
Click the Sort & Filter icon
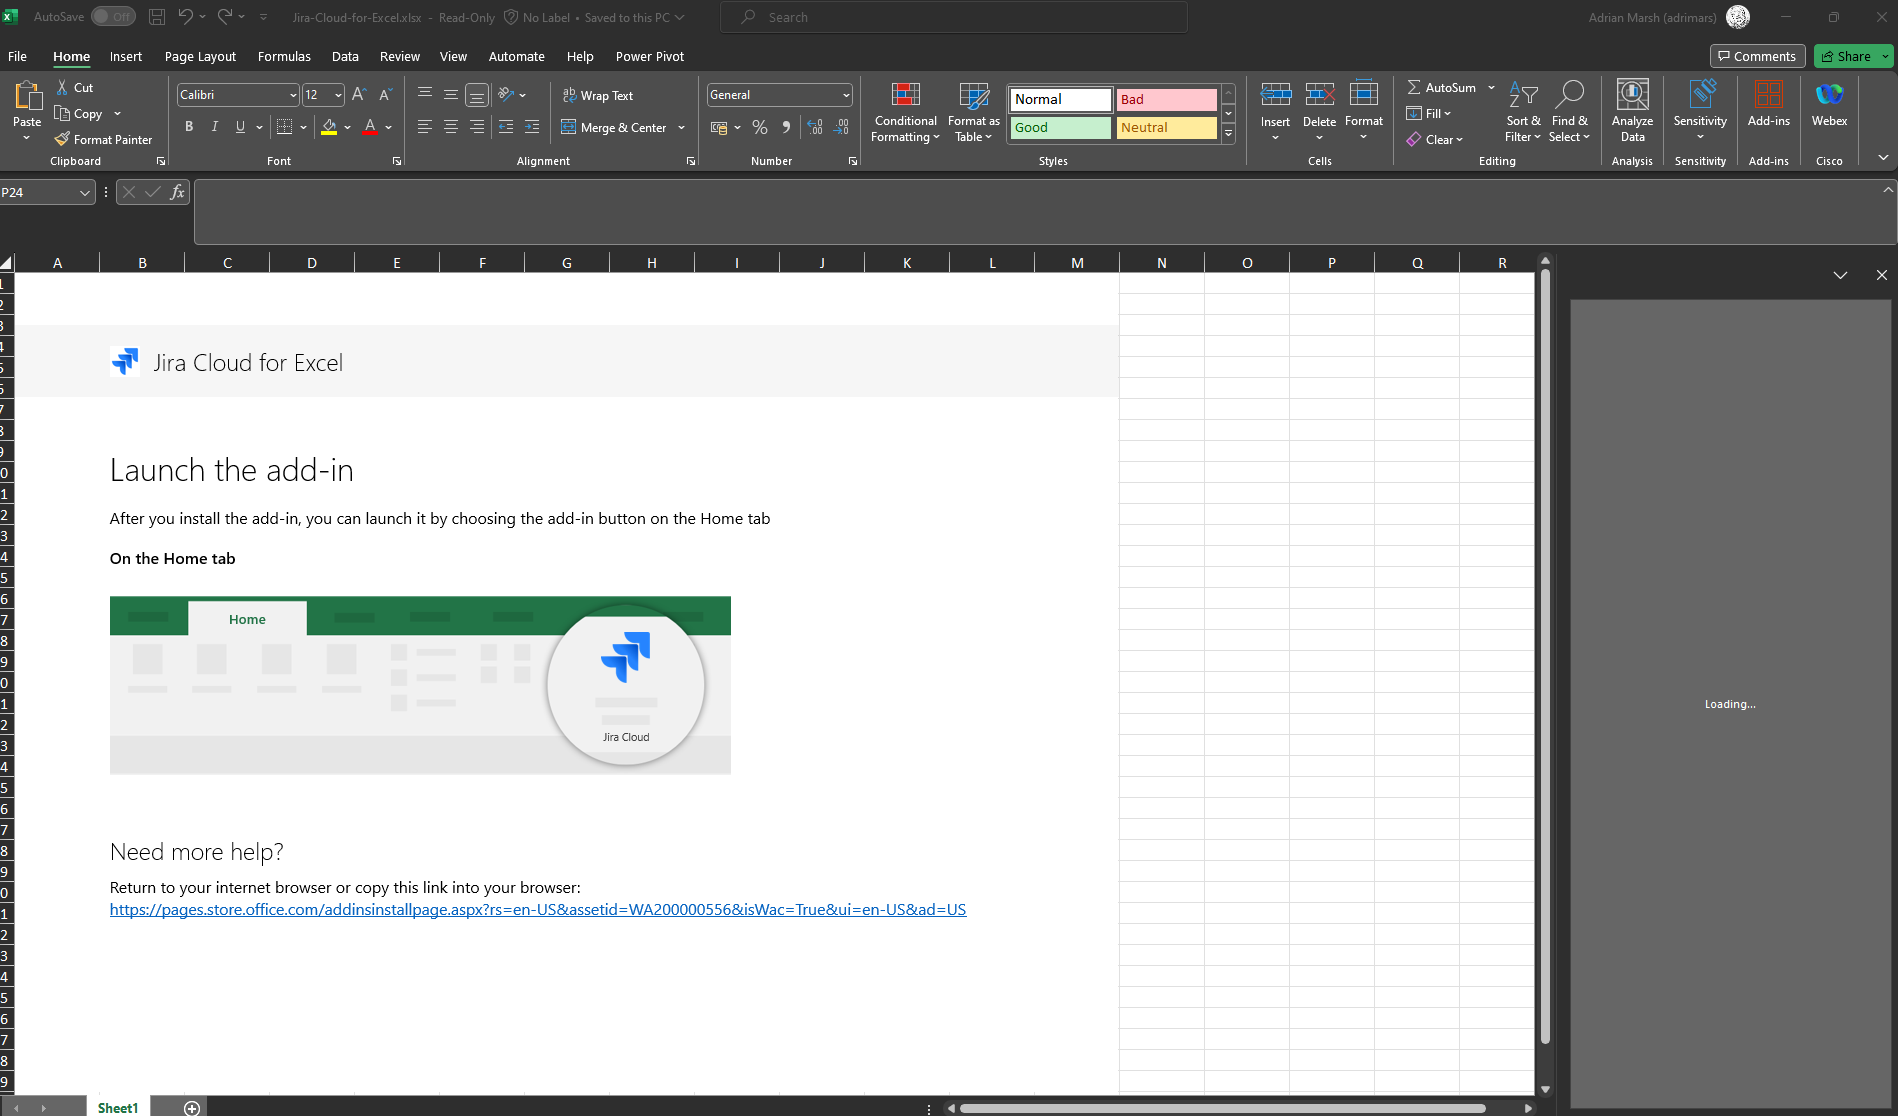coord(1522,94)
